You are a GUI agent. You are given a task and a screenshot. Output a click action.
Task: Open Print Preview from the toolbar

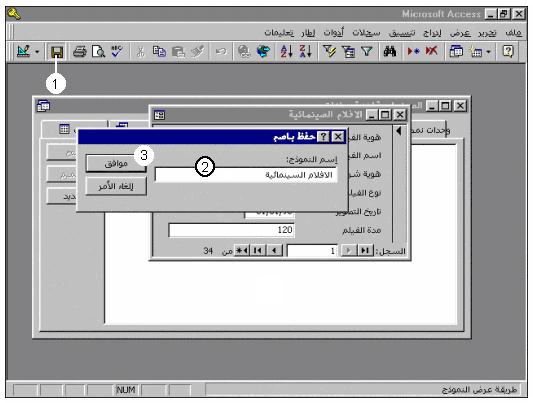pos(99,52)
